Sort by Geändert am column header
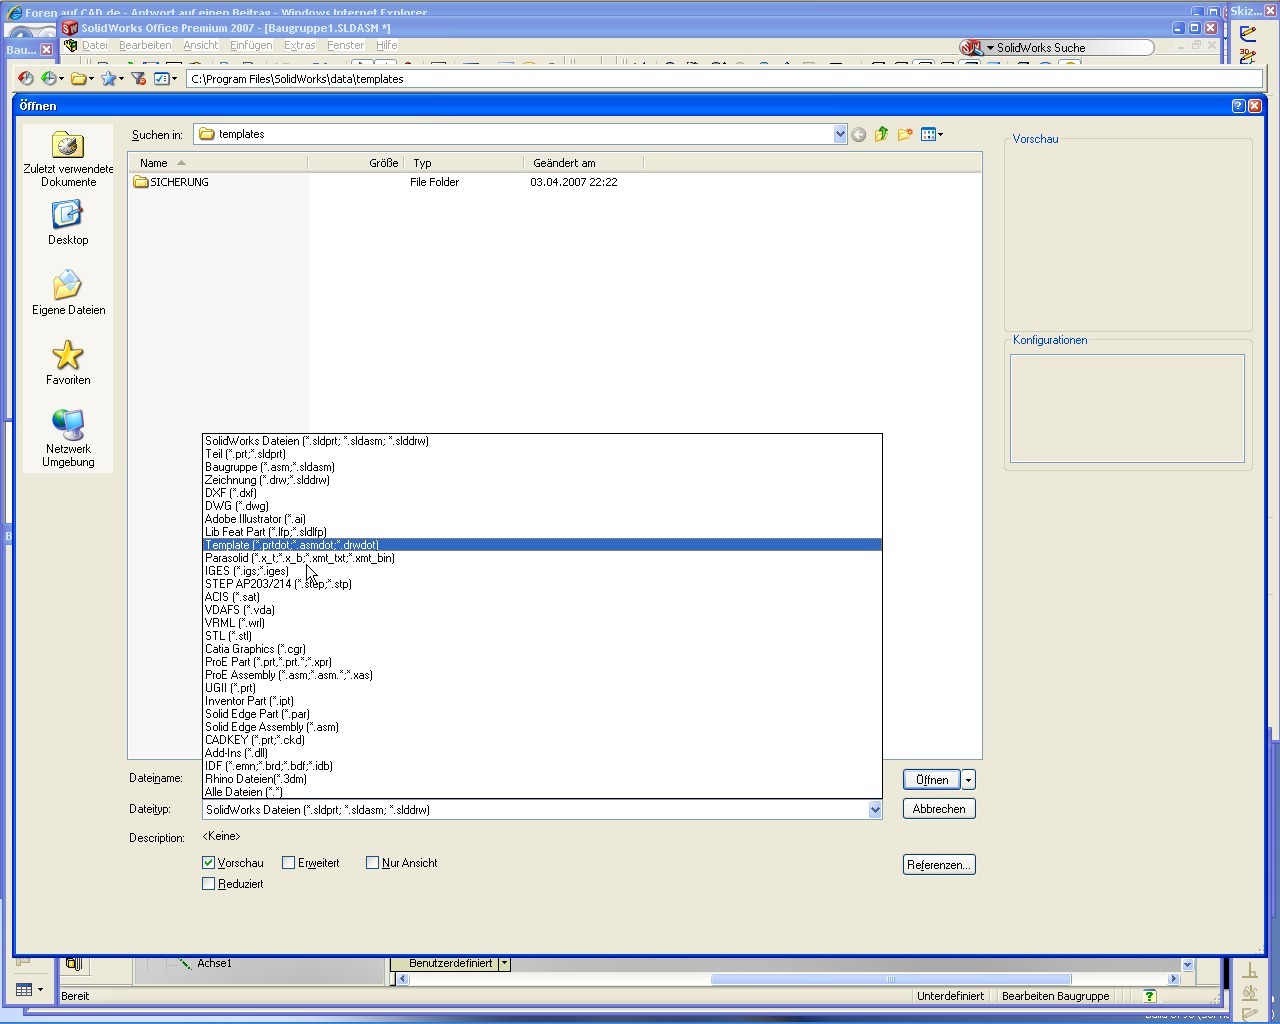This screenshot has height=1024, width=1280. 583,163
